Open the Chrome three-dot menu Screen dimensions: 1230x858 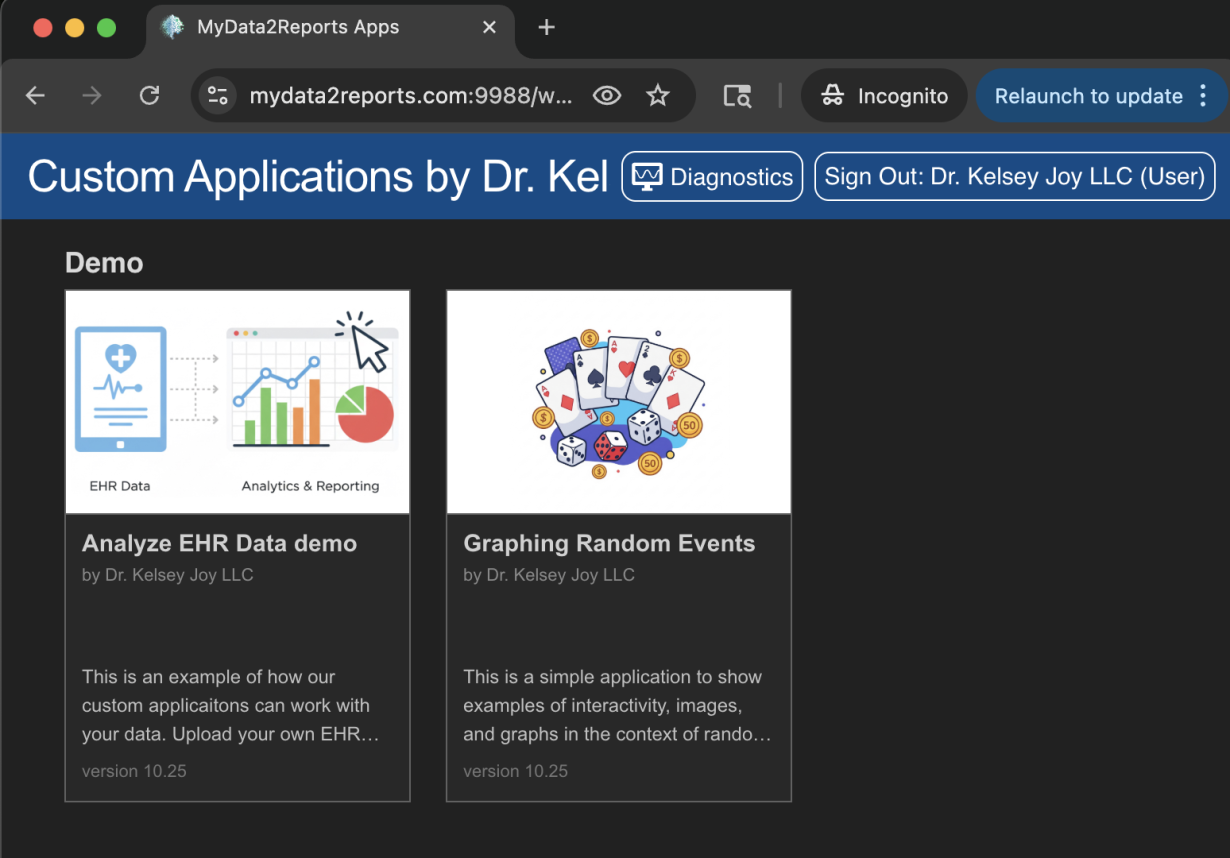click(1203, 96)
